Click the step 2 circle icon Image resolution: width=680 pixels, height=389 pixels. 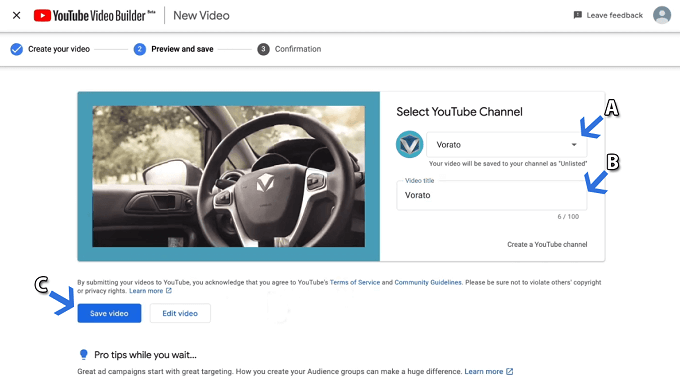[x=140, y=49]
